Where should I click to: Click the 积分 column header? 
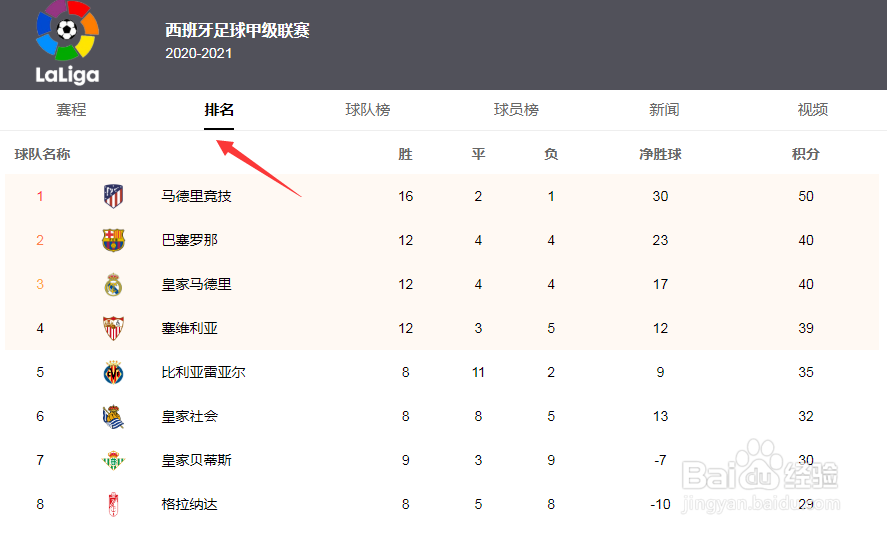(x=806, y=154)
